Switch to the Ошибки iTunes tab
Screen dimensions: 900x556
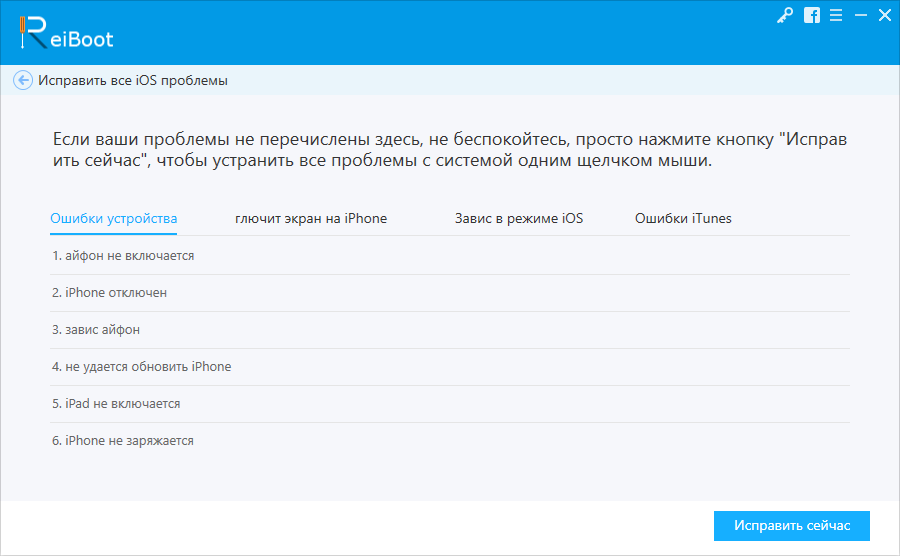coord(683,219)
